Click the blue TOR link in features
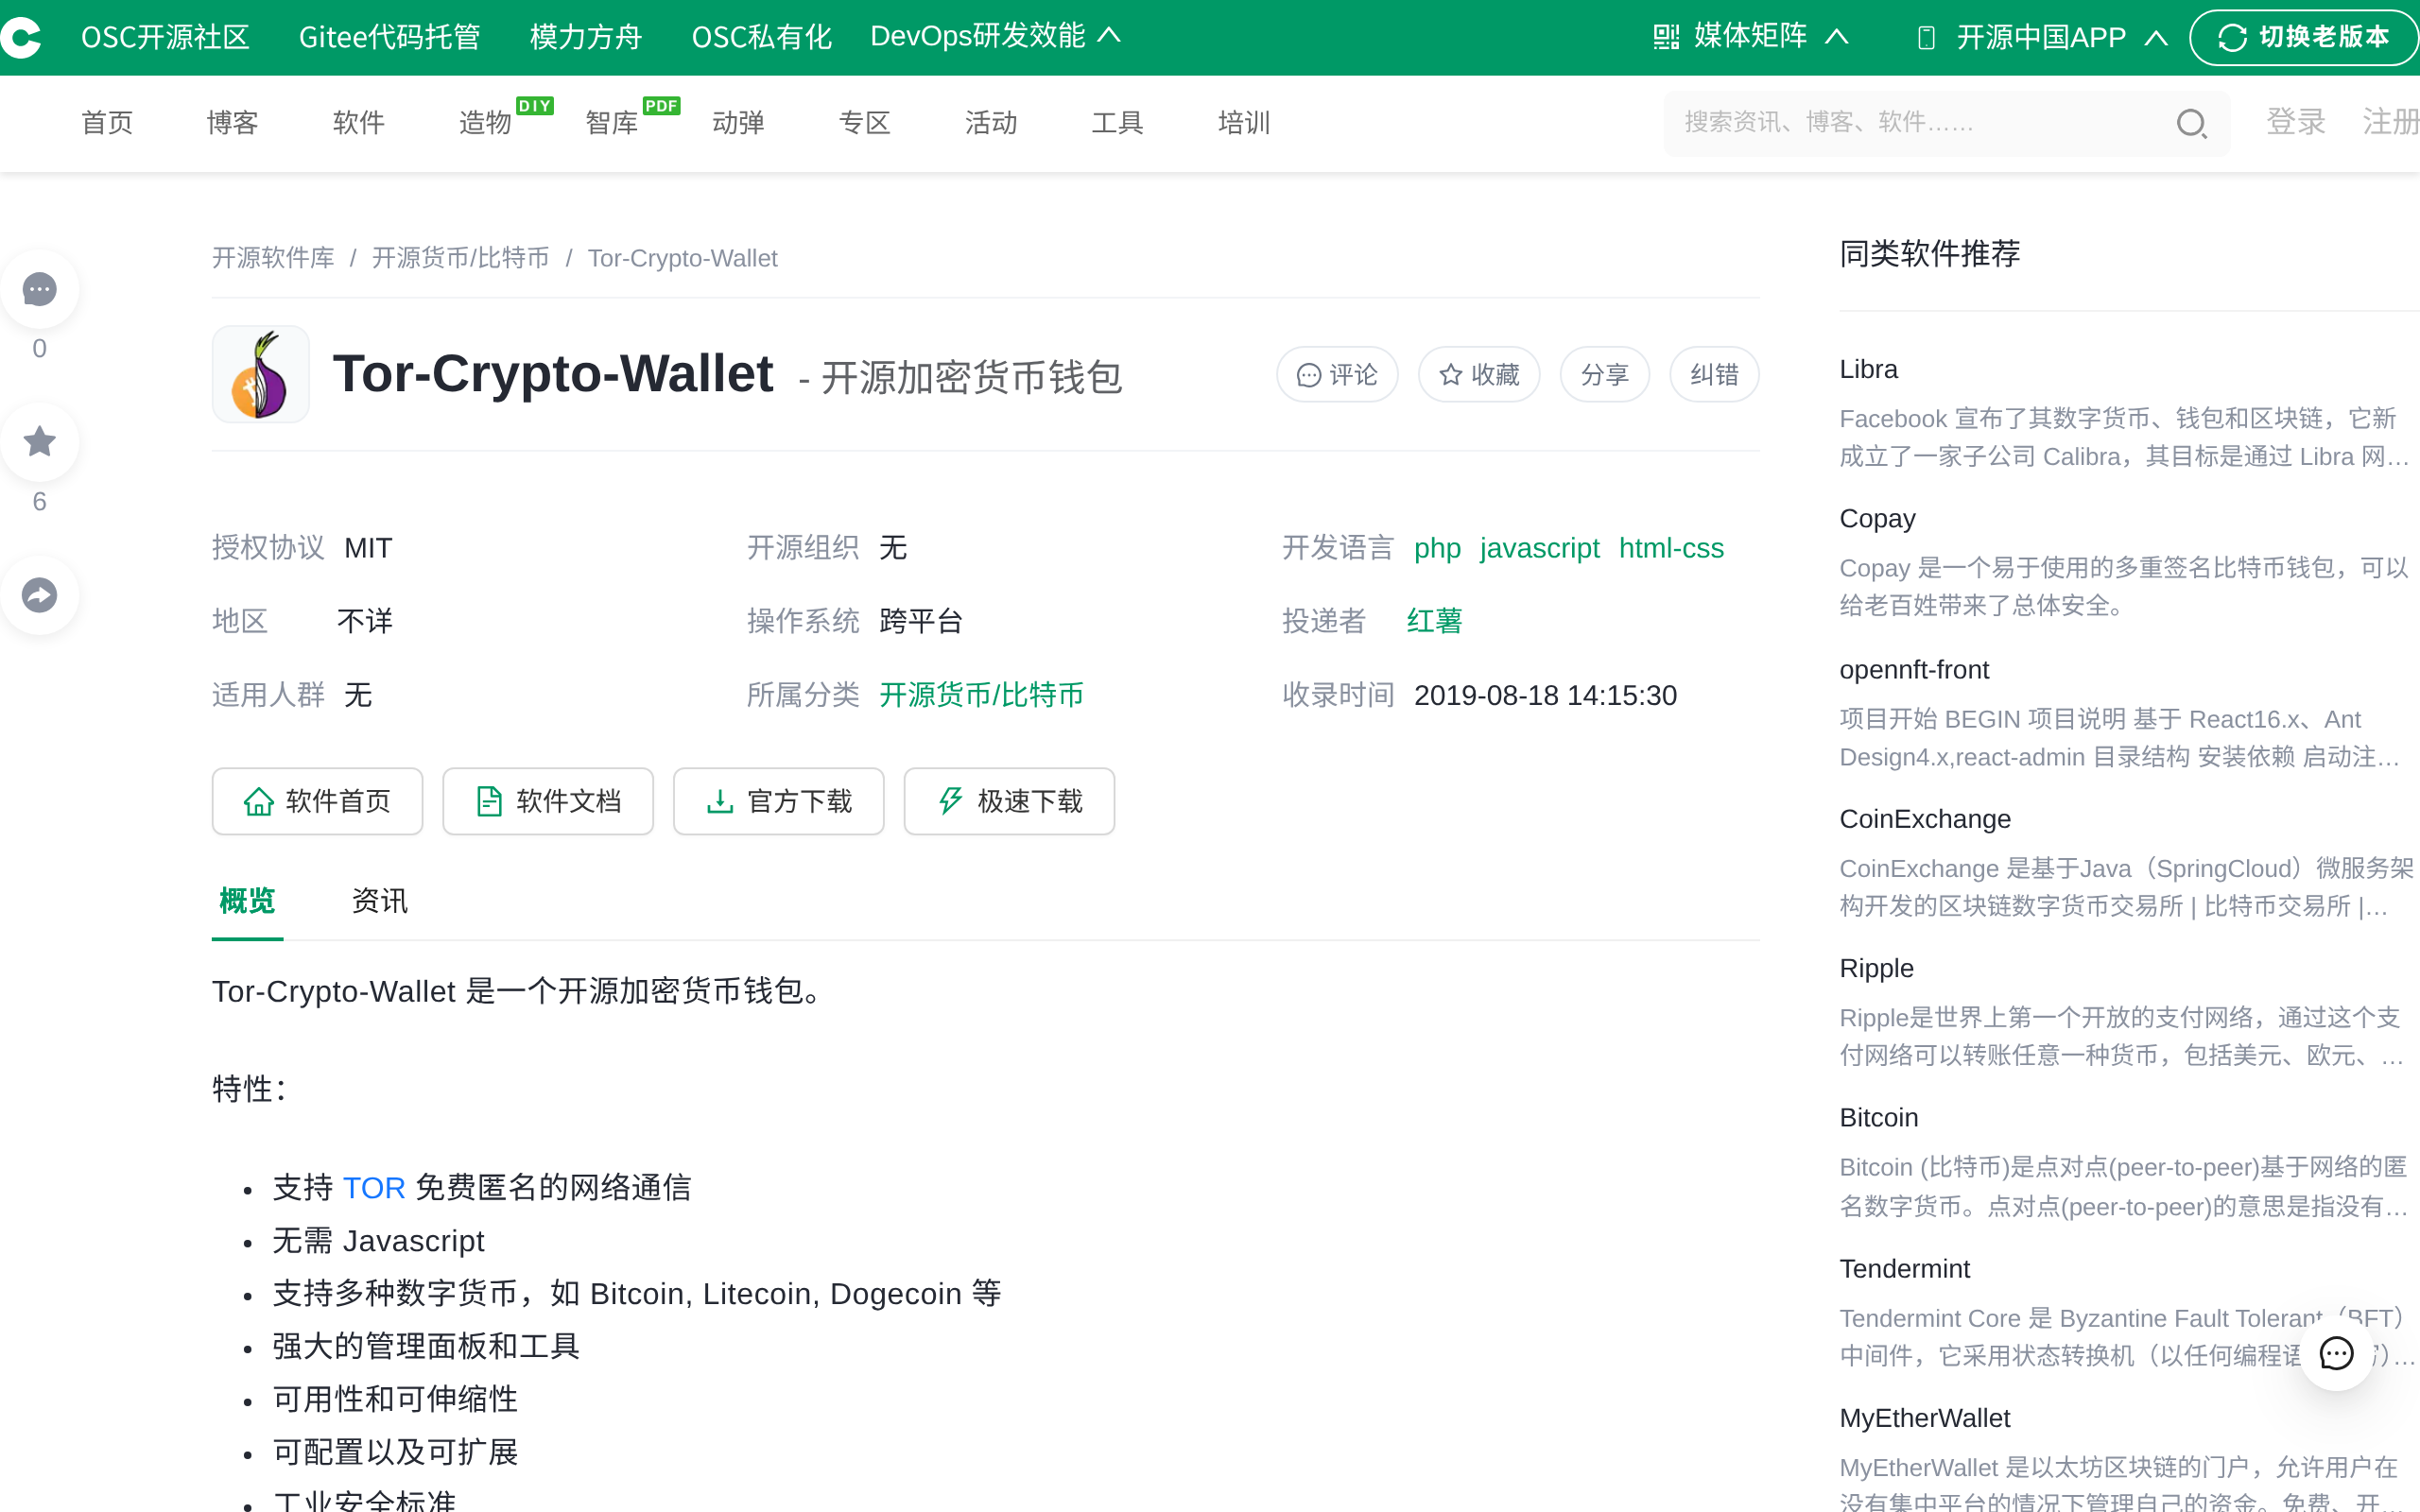2420x1512 pixels. point(373,1188)
